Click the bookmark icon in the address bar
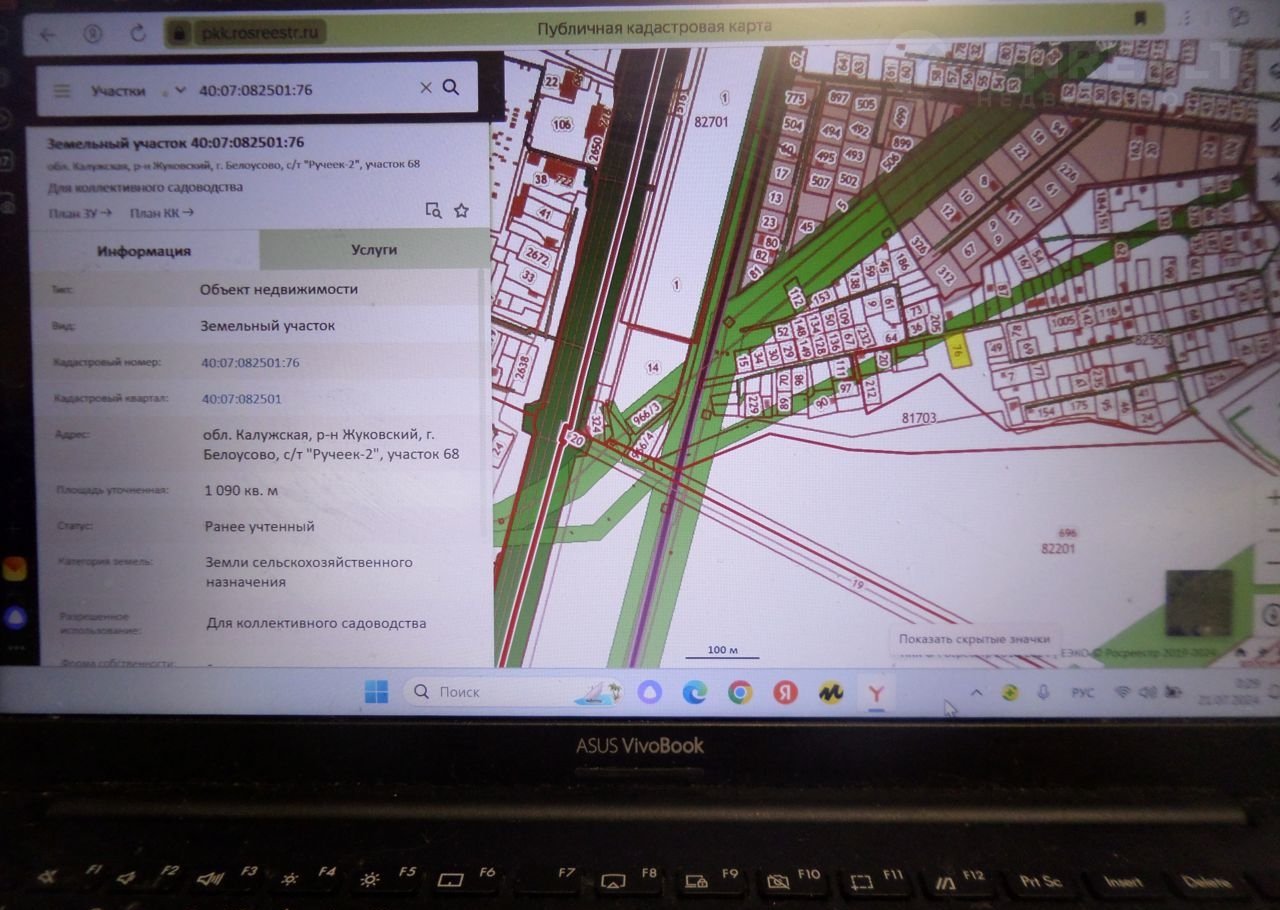The image size is (1280, 910). coord(1140,19)
